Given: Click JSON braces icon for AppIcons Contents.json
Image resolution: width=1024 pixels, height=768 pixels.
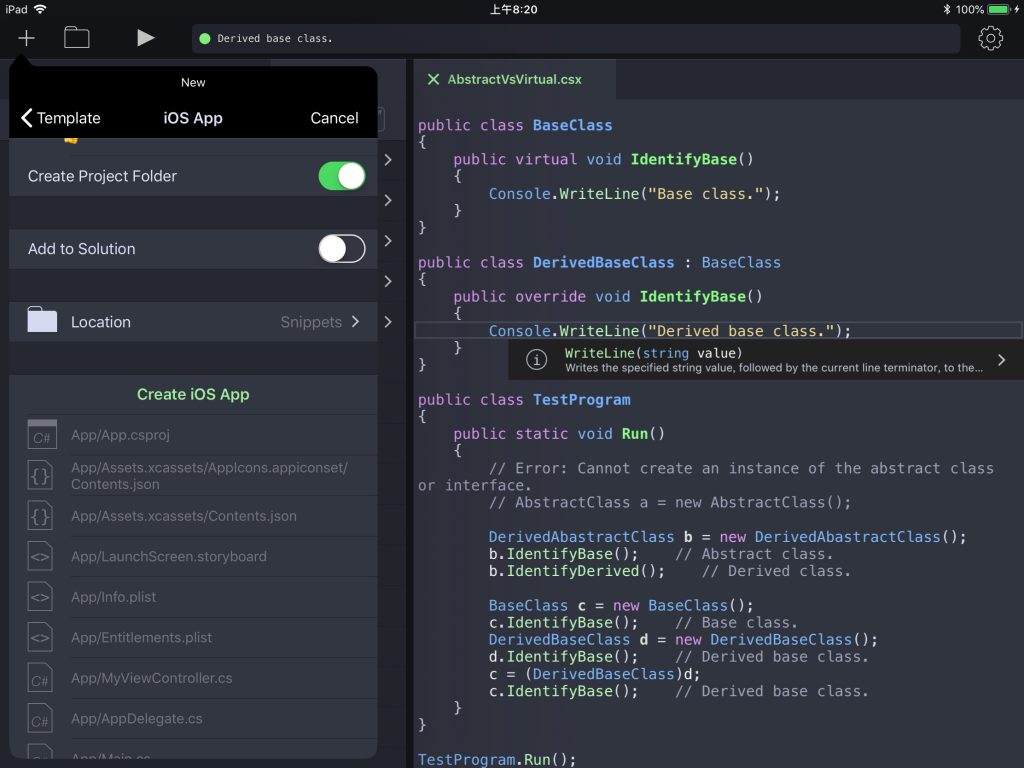Looking at the screenshot, I should click(40, 476).
